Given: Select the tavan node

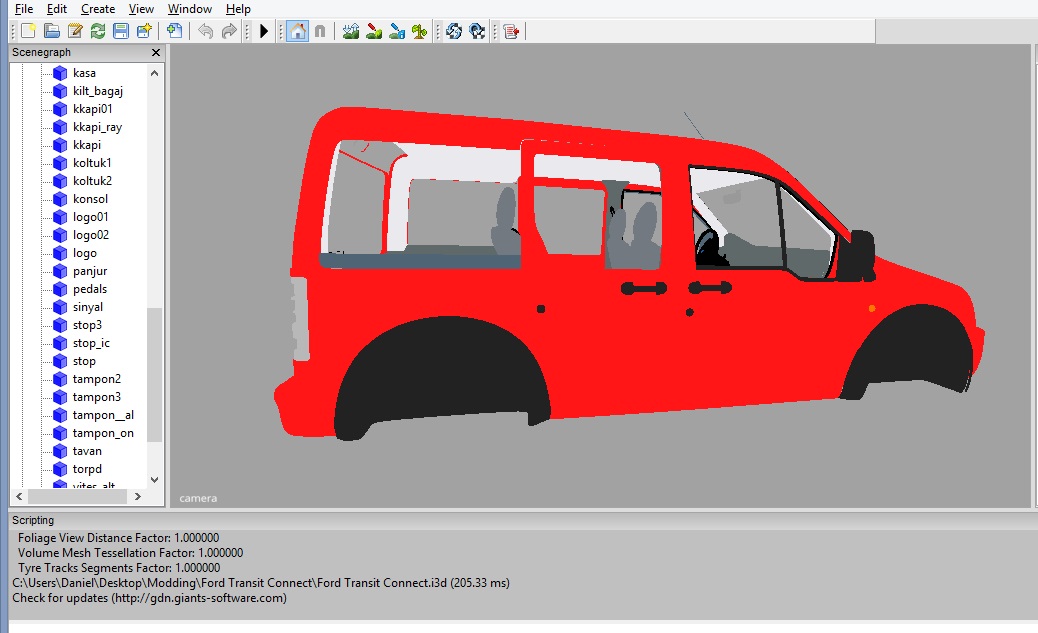Looking at the screenshot, I should pyautogui.click(x=87, y=451).
